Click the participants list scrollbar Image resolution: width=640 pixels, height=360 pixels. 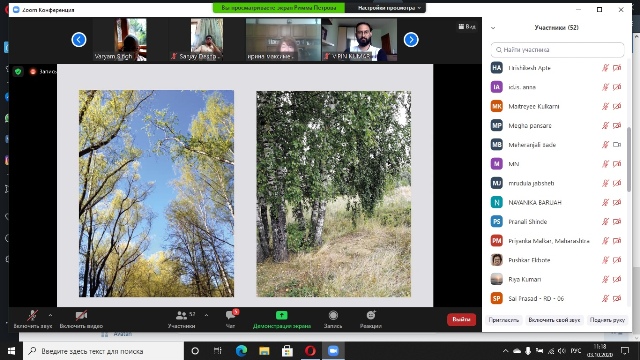click(x=629, y=159)
